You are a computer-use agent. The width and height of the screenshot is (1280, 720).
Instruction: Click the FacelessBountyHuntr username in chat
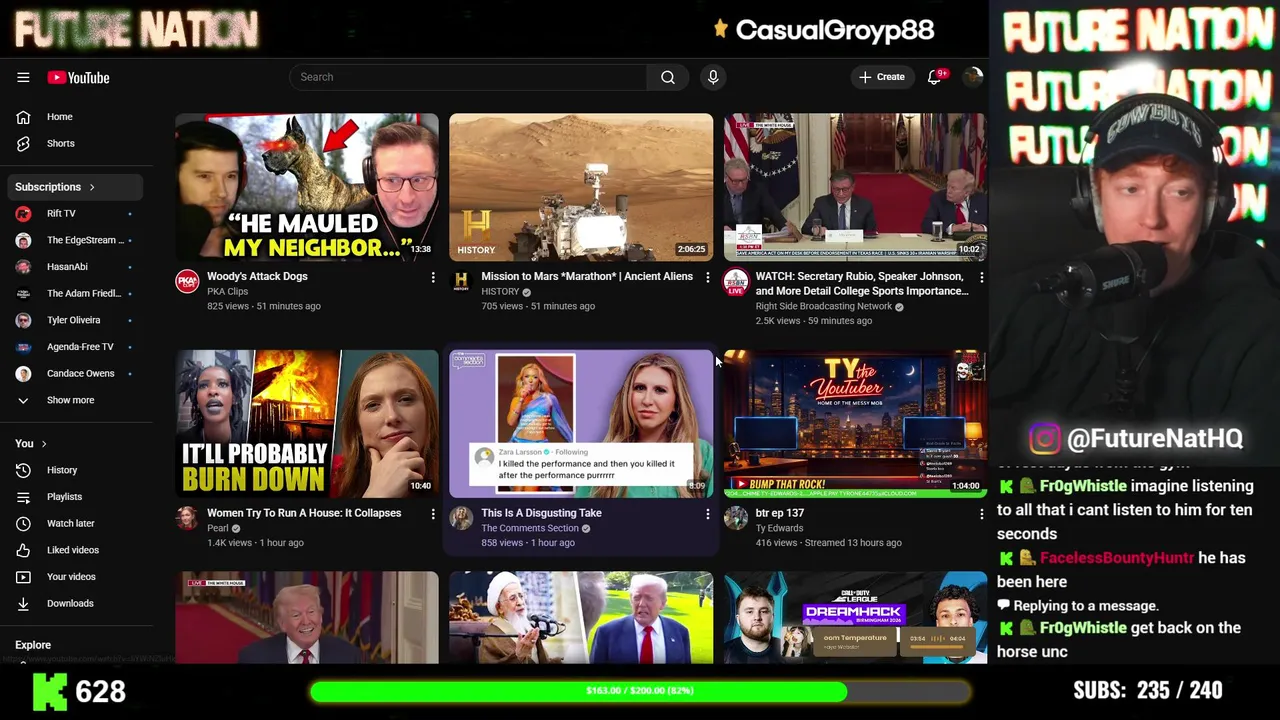point(1117,558)
